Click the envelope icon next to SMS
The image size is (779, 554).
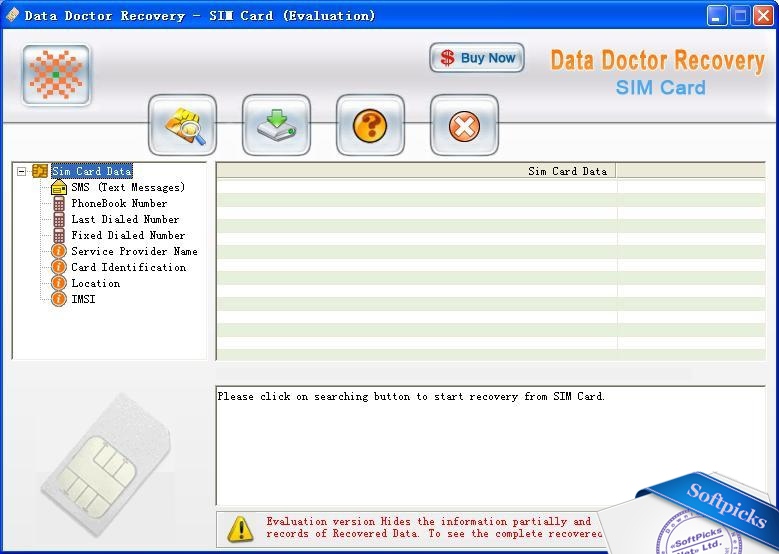(59, 187)
